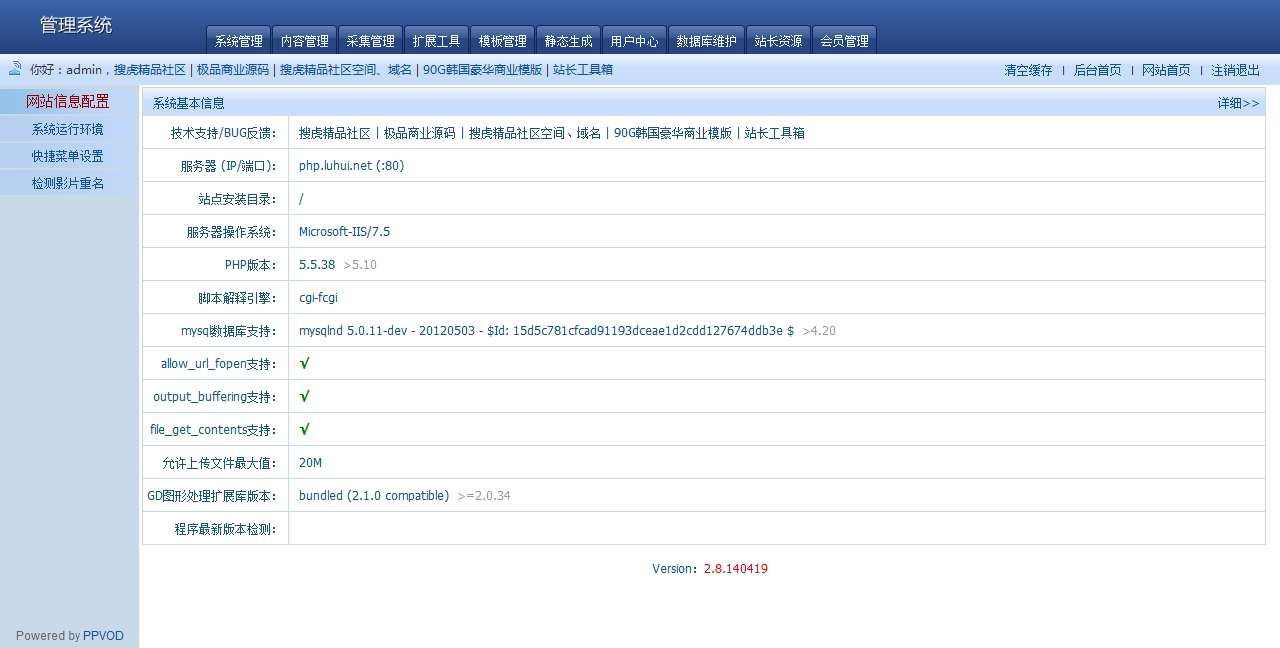
Task: Click the version number 2.8.140419
Action: tap(736, 569)
